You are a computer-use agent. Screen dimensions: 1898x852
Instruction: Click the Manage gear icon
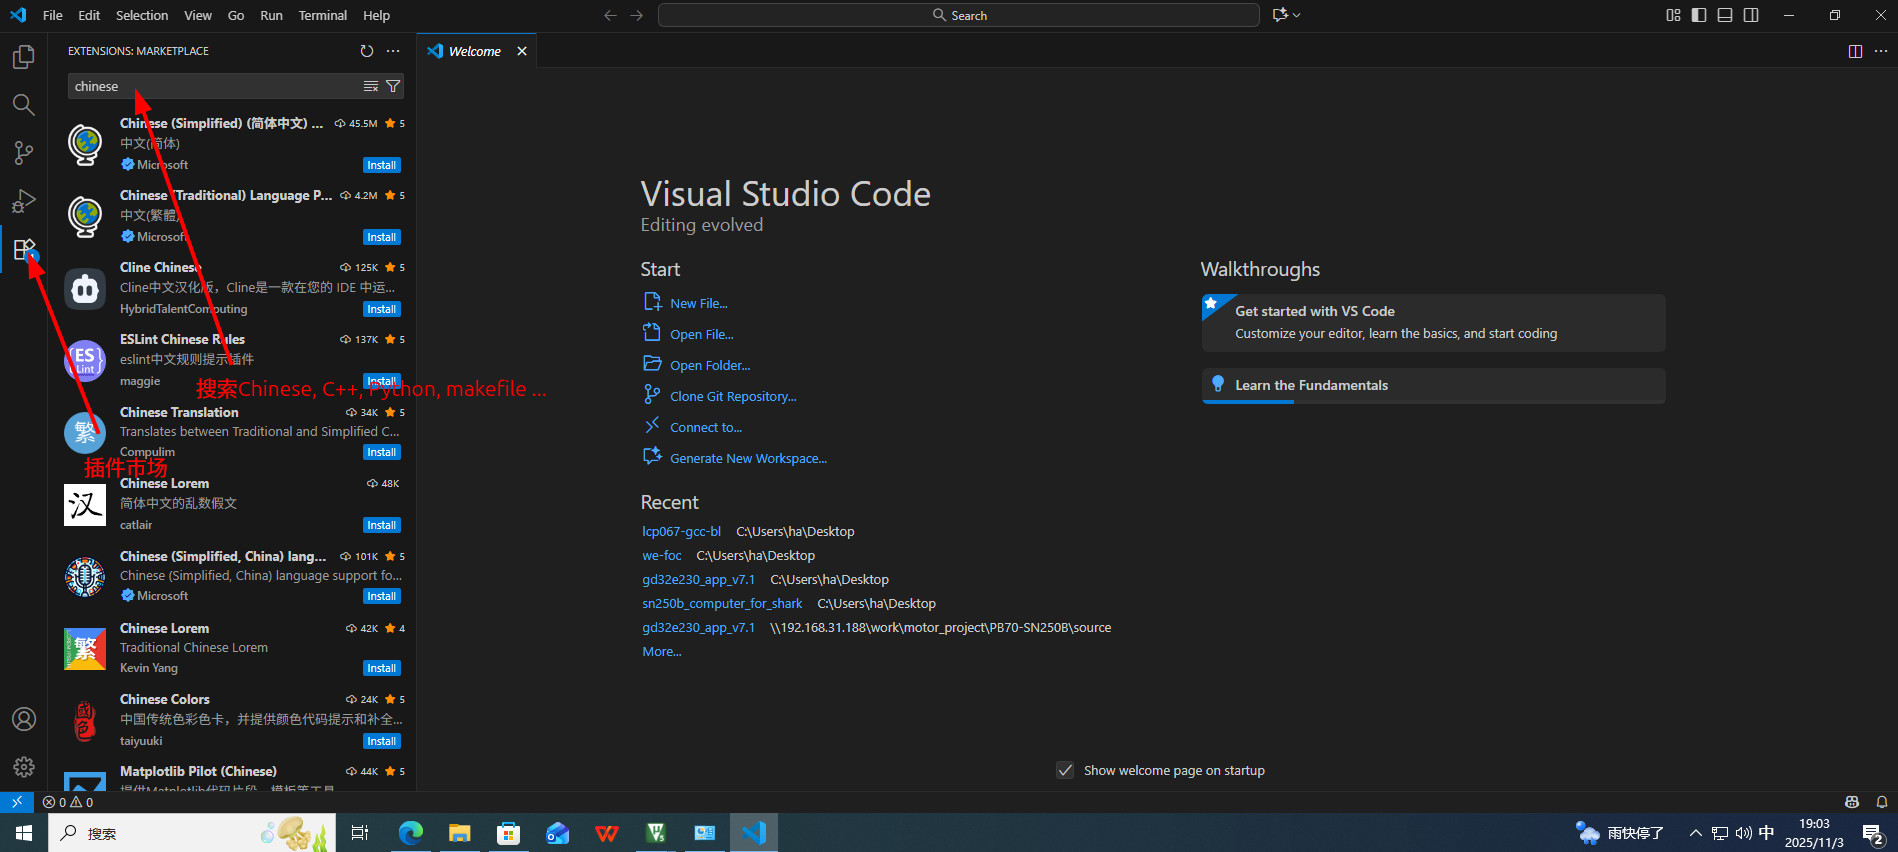click(23, 767)
